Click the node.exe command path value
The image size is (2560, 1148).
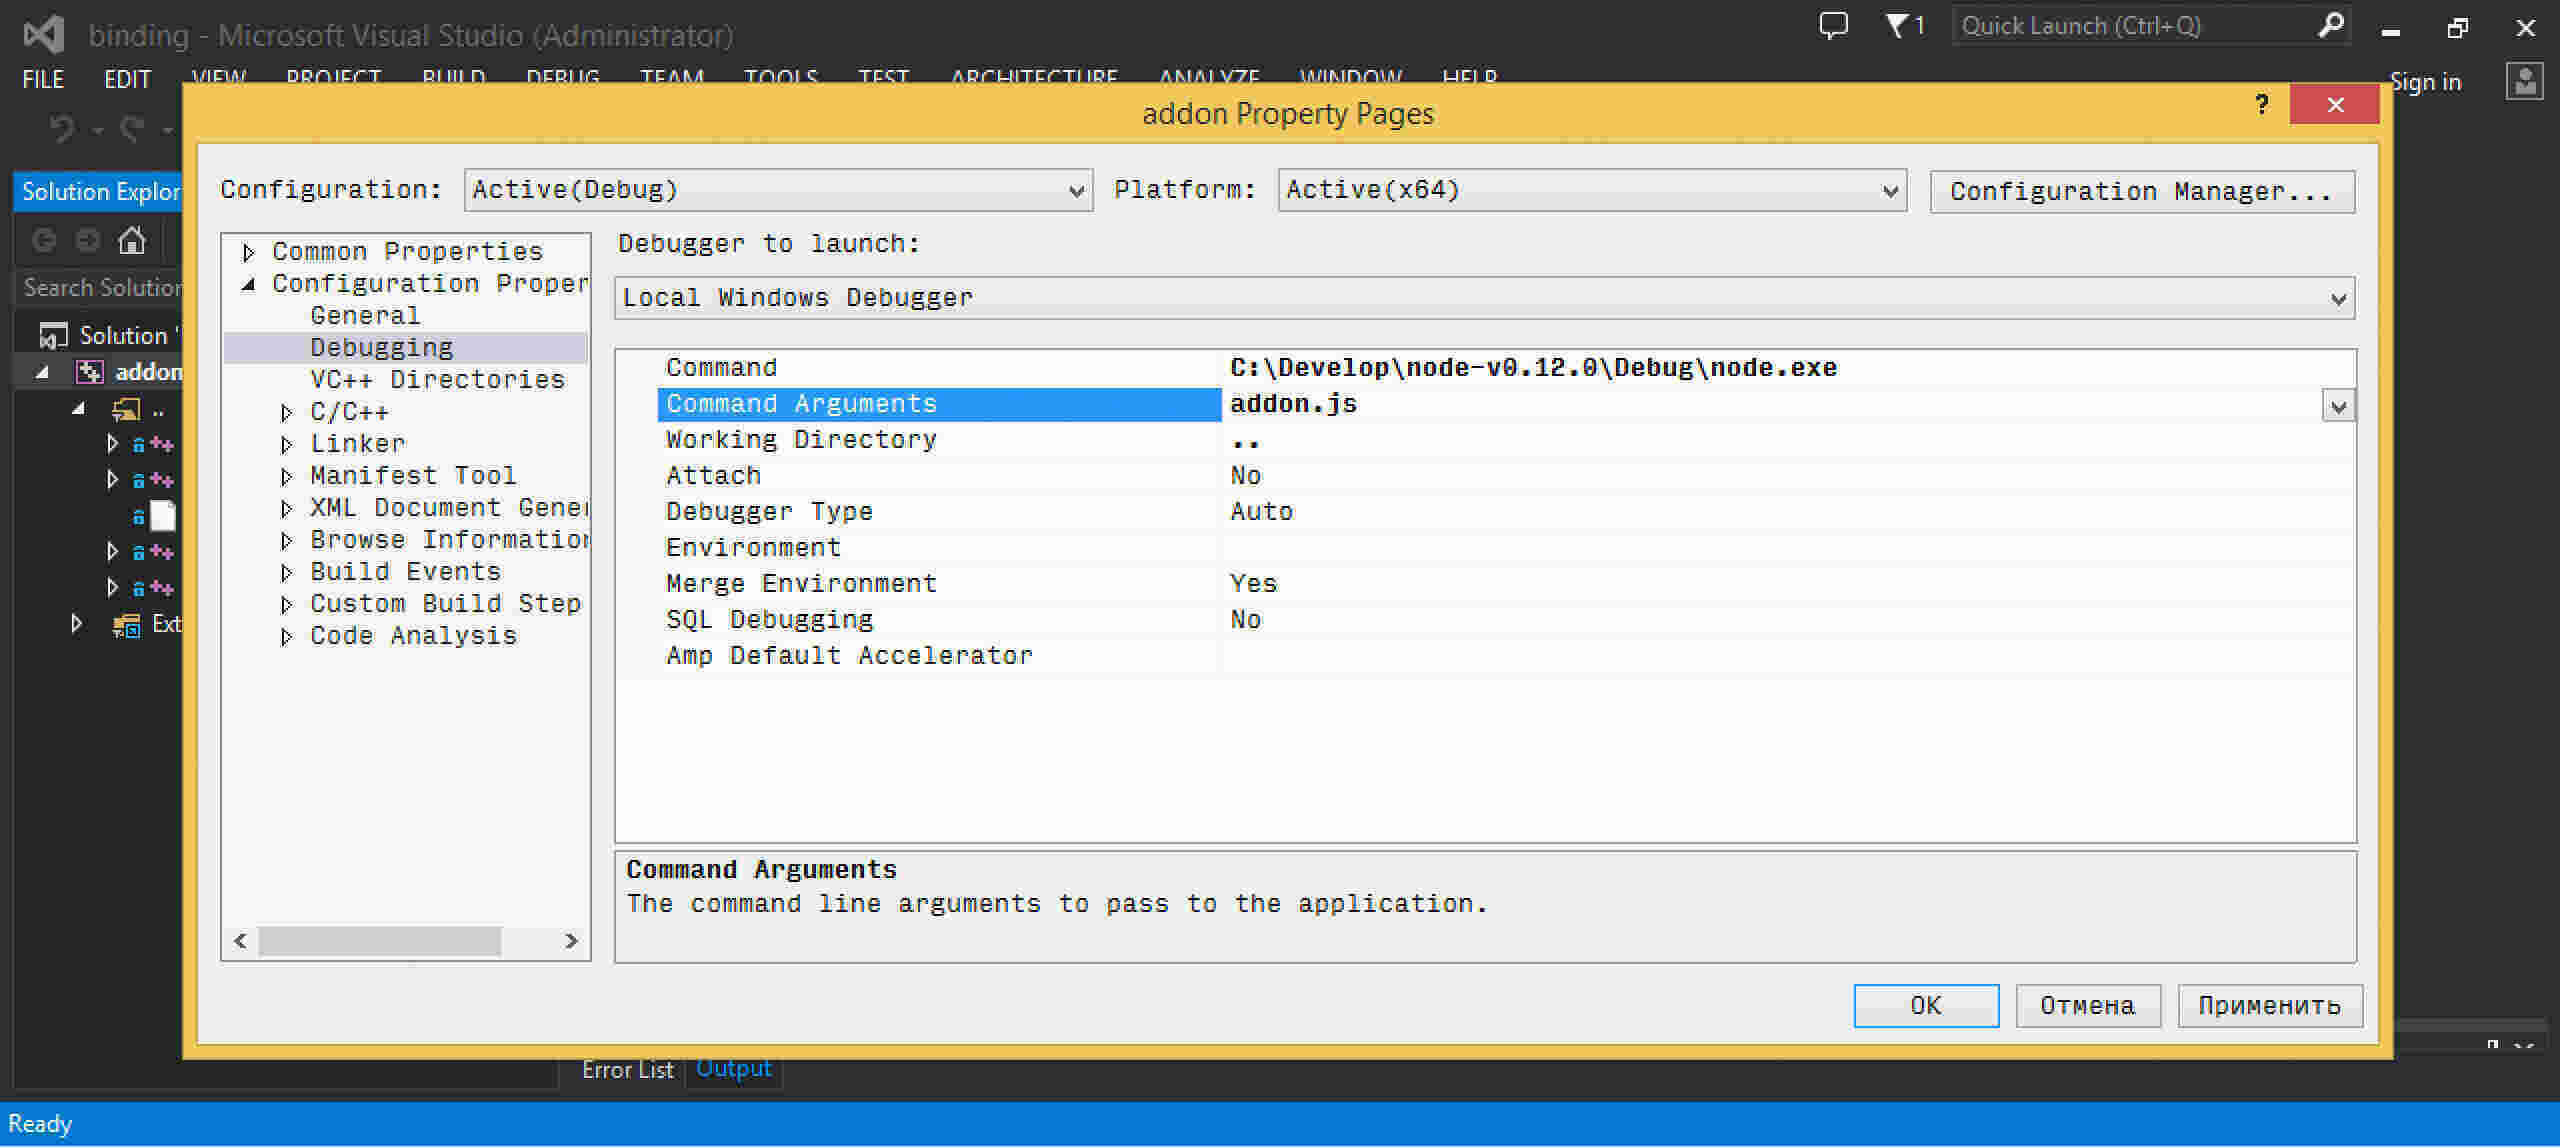tap(1533, 368)
